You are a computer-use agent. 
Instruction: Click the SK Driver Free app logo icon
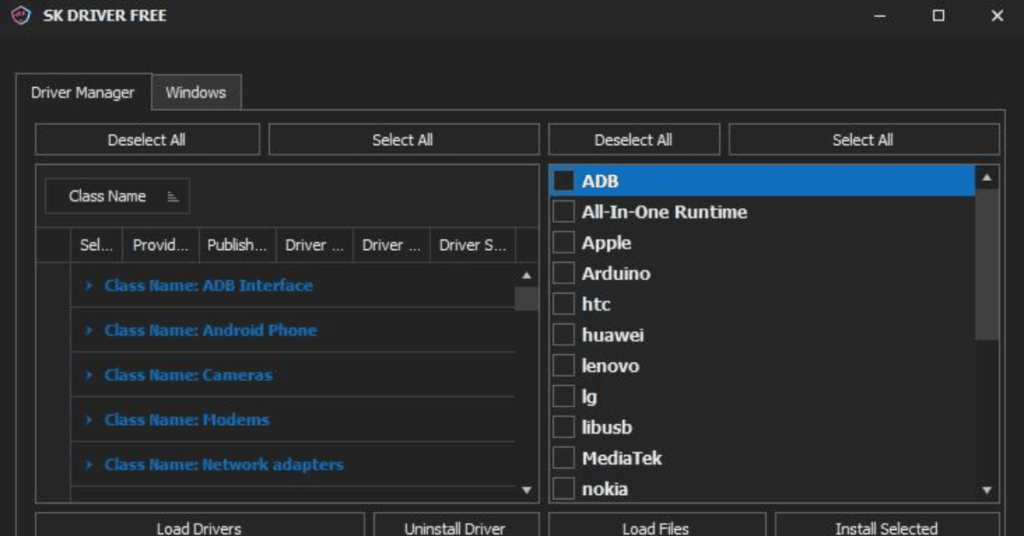21,15
